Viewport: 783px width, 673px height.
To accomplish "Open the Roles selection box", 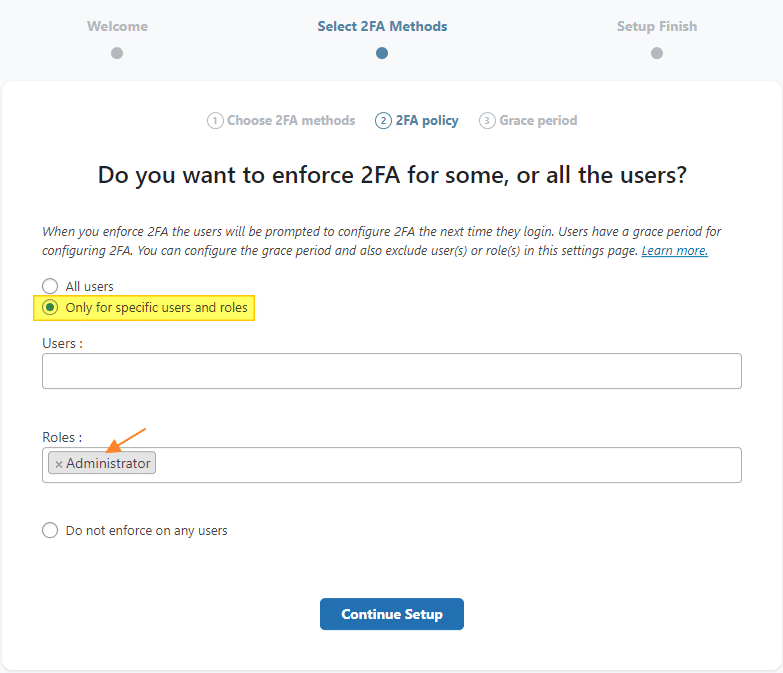I will (450, 465).
